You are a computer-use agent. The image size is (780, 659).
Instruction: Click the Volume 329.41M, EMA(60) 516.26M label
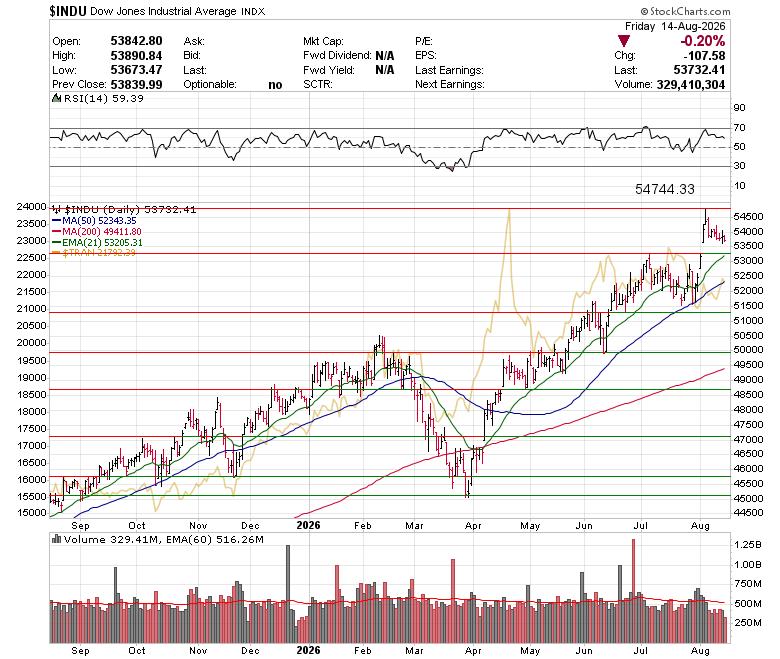(x=164, y=539)
